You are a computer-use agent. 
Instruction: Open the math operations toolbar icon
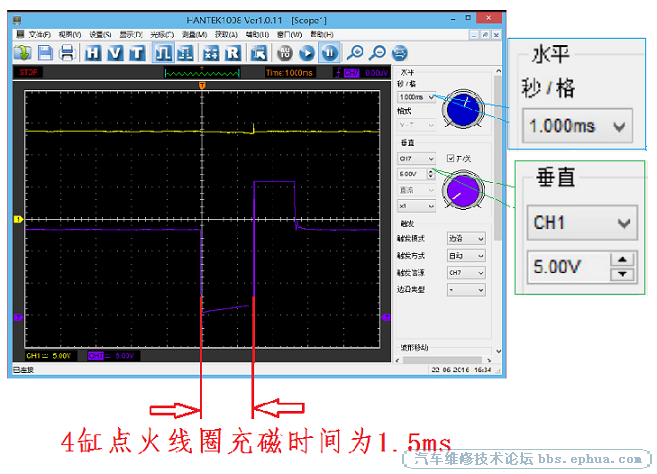click(210, 53)
